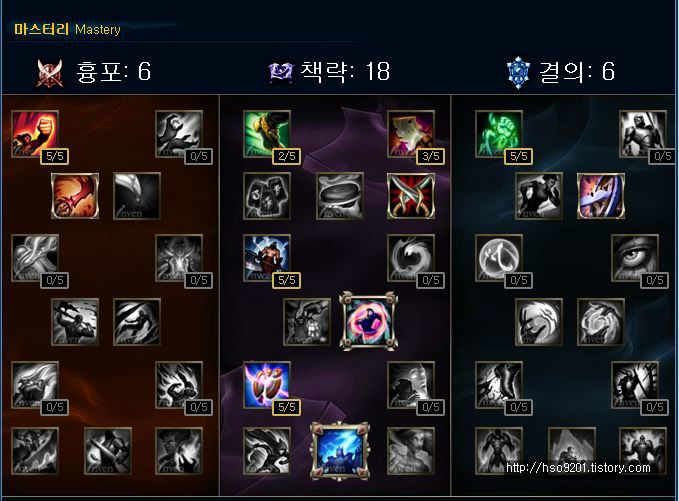Select the large pink swirl keystone mastery

369,320
